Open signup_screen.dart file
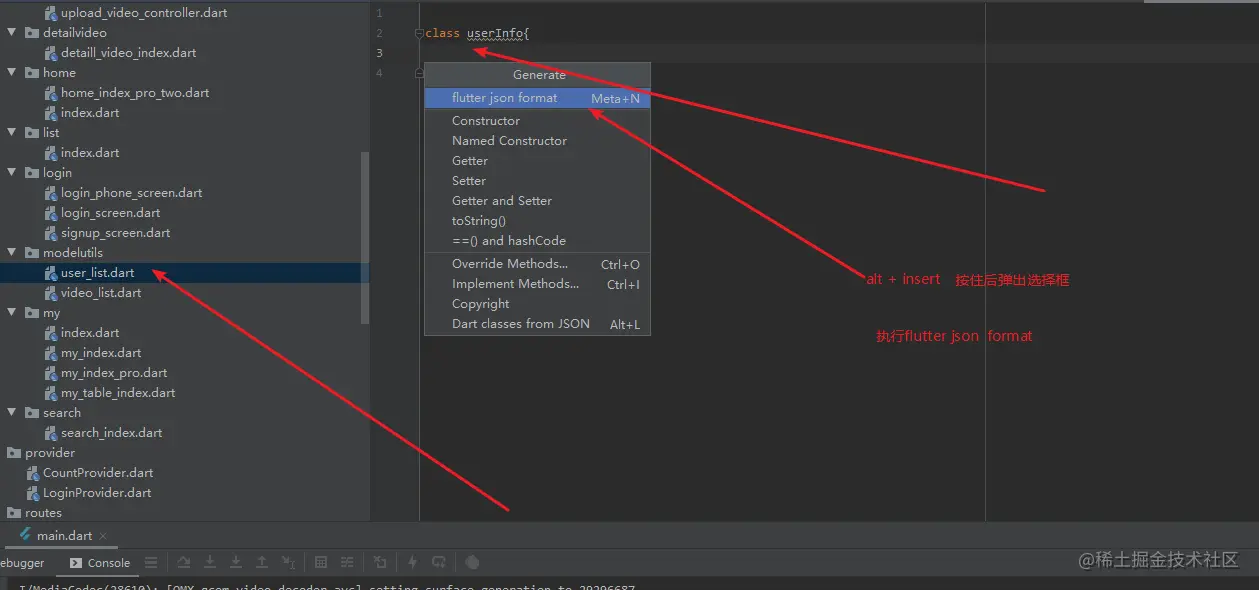The image size is (1259, 590). (115, 233)
